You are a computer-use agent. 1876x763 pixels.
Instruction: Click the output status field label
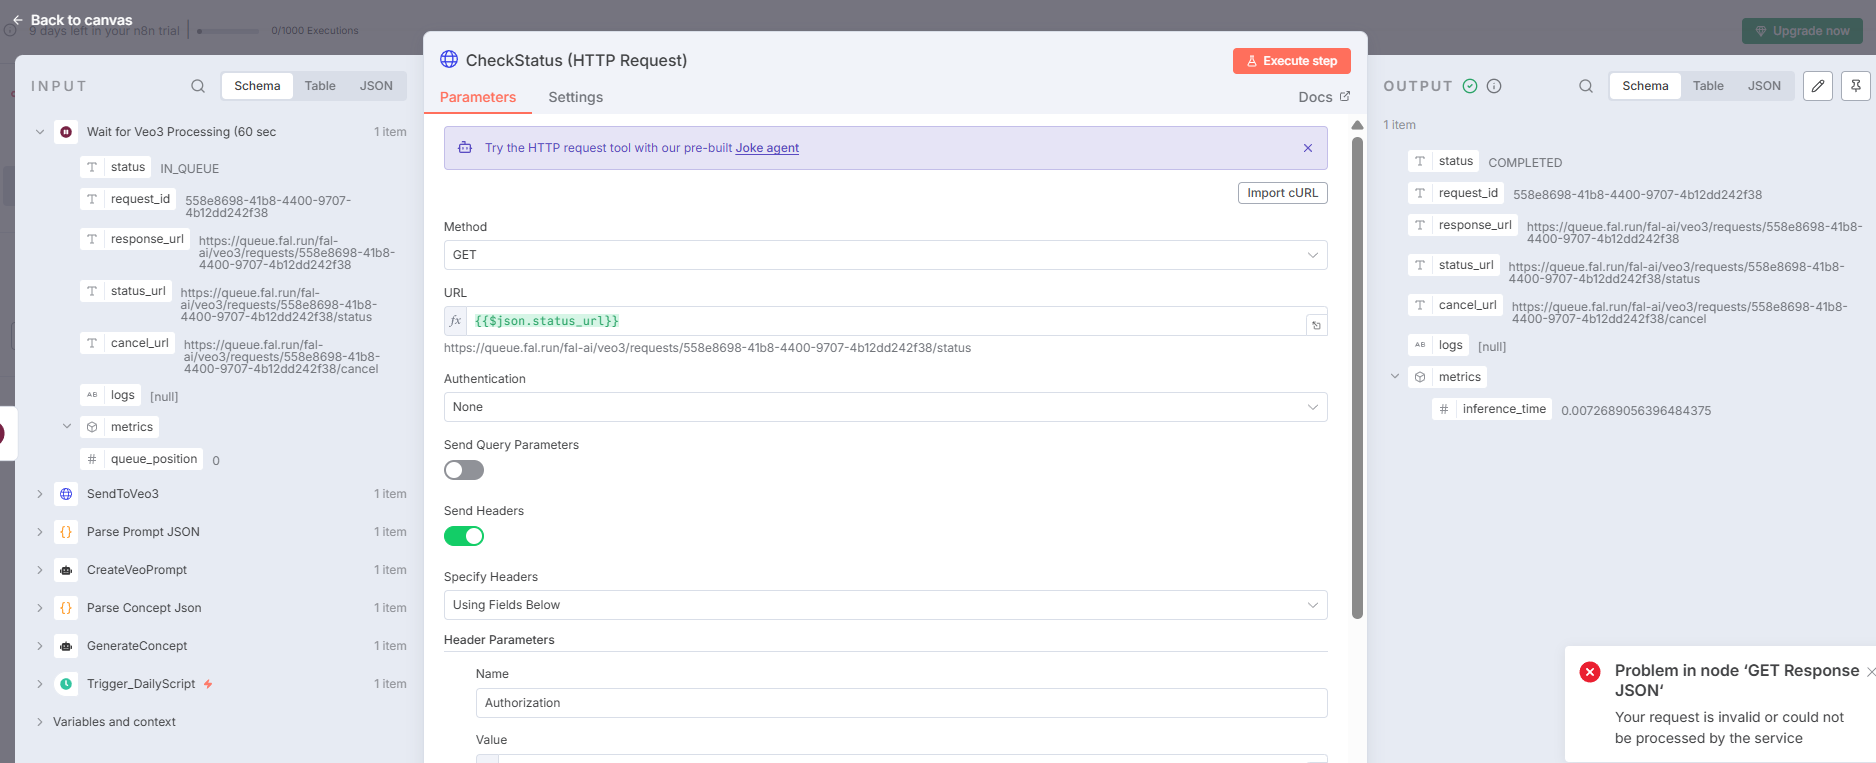pyautogui.click(x=1455, y=161)
